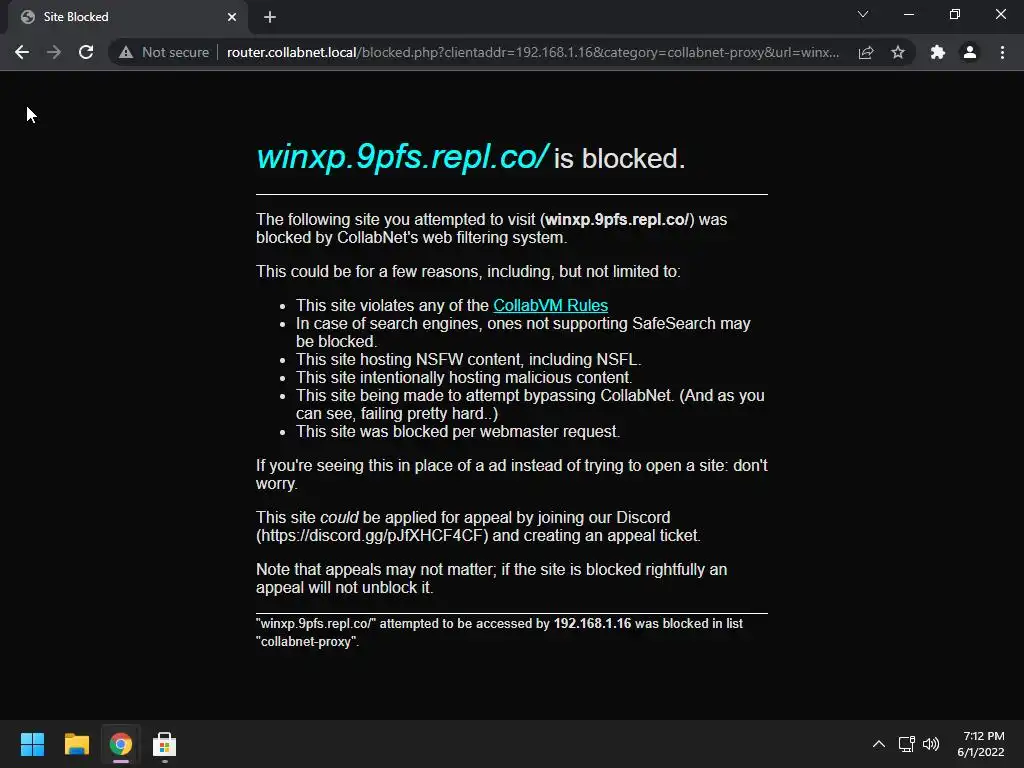Click the "collabnet-proxy" list name text
Viewport: 1024px width, 768px height.
point(306,642)
